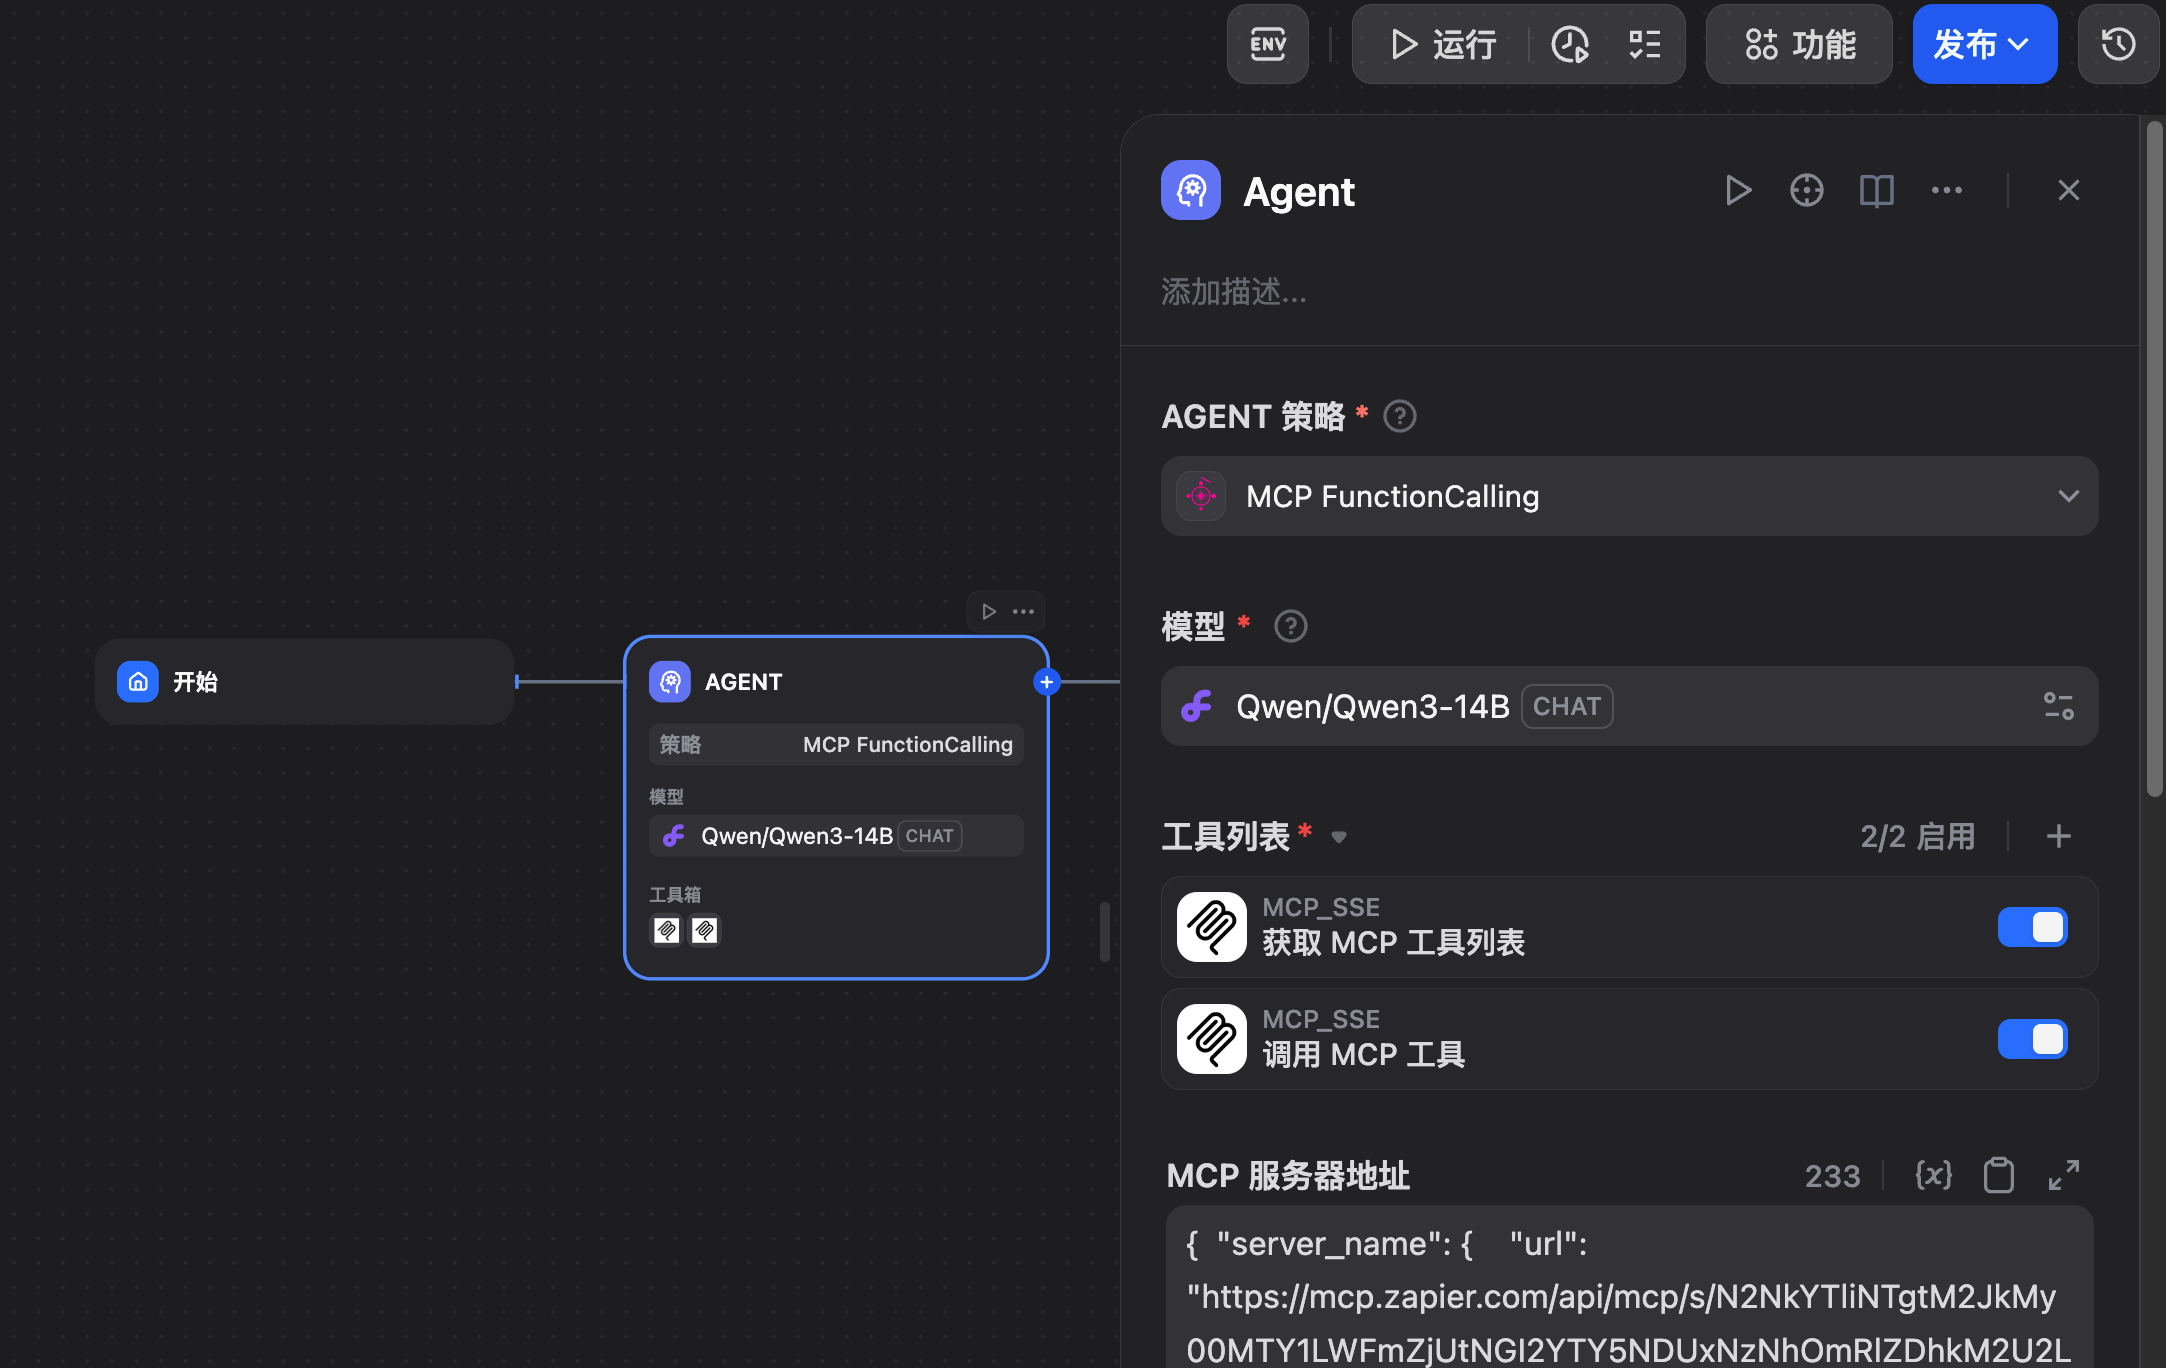Open the help book icon in Agent panel
This screenshot has width=2166, height=1368.
1876,190
